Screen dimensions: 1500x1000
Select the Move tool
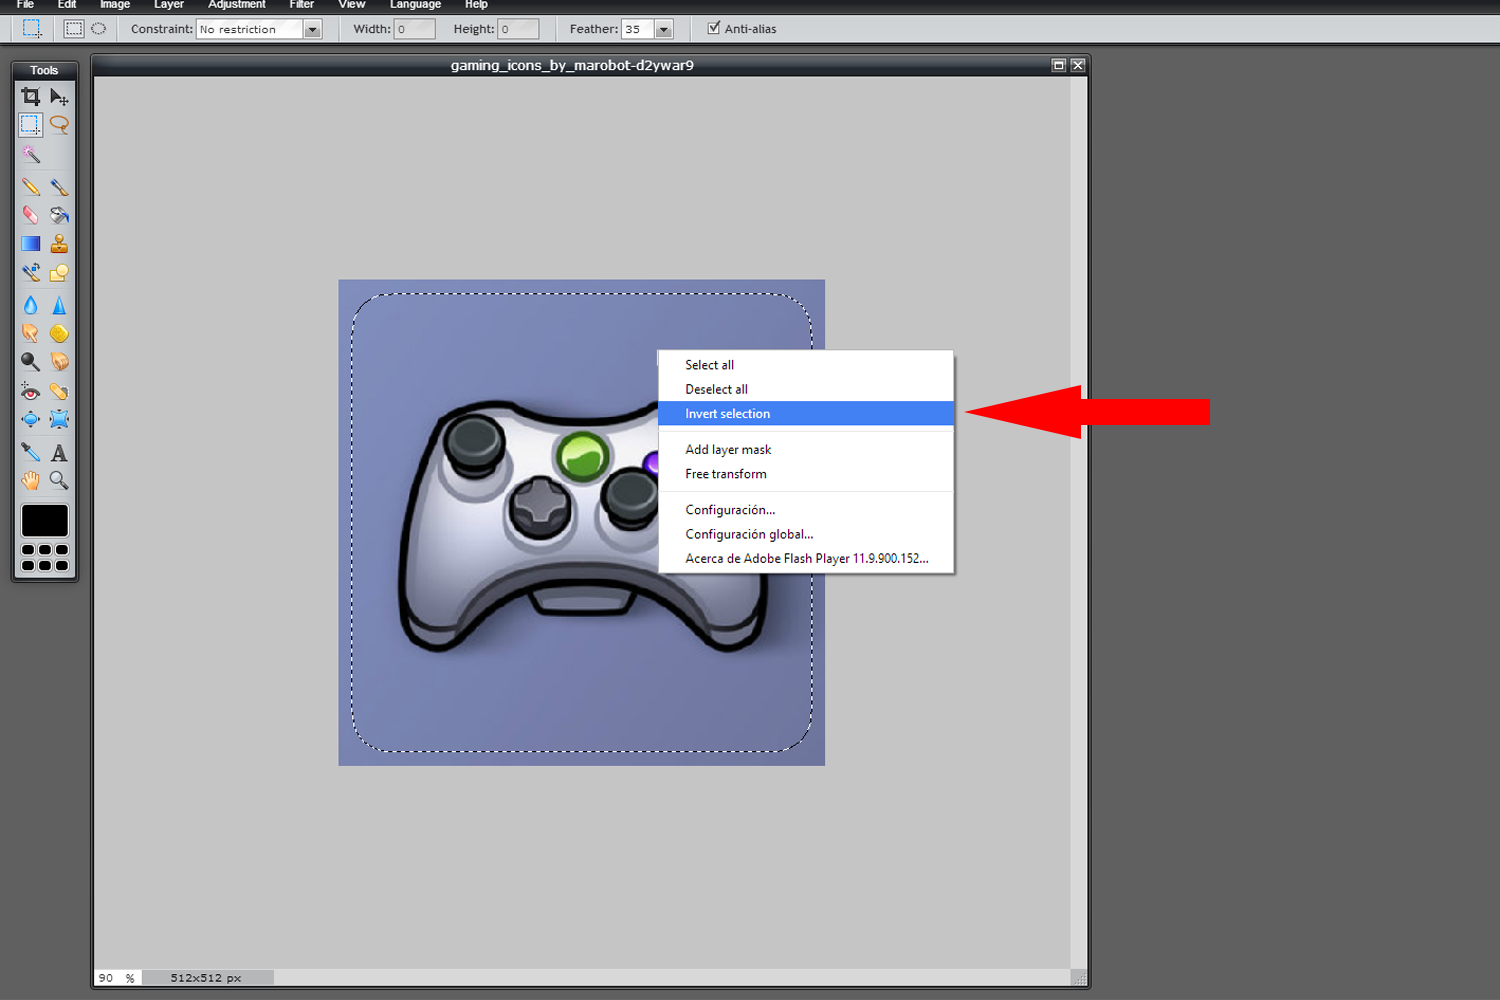pos(59,97)
